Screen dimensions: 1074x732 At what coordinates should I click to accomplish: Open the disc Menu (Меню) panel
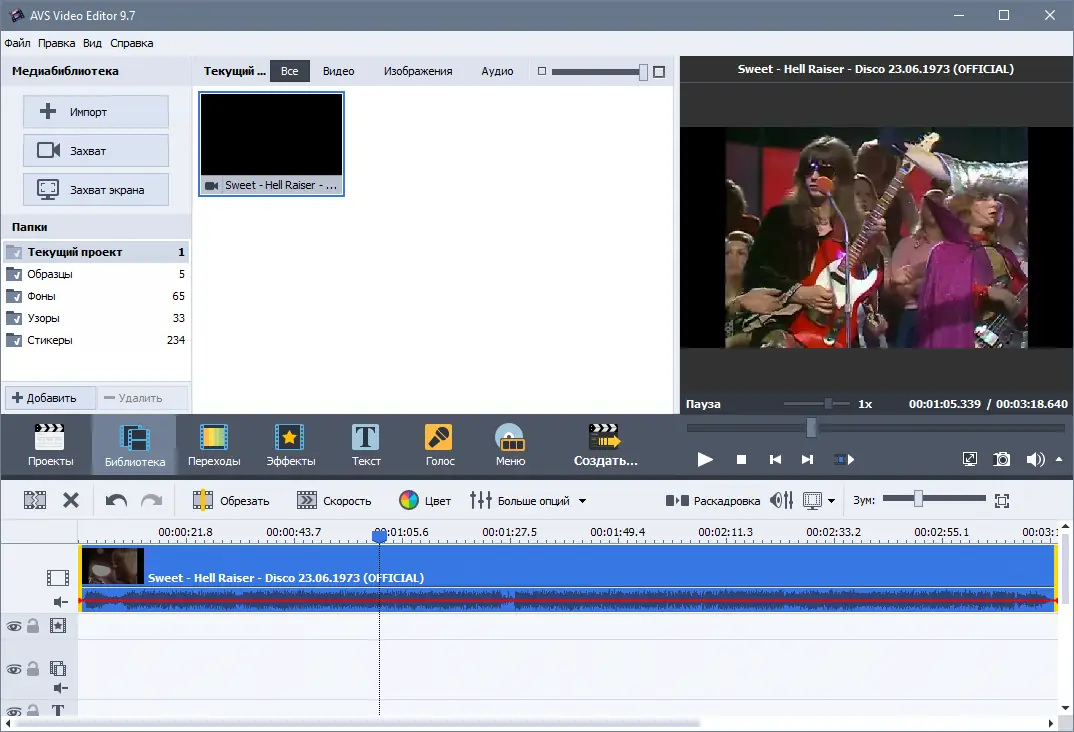[x=510, y=444]
